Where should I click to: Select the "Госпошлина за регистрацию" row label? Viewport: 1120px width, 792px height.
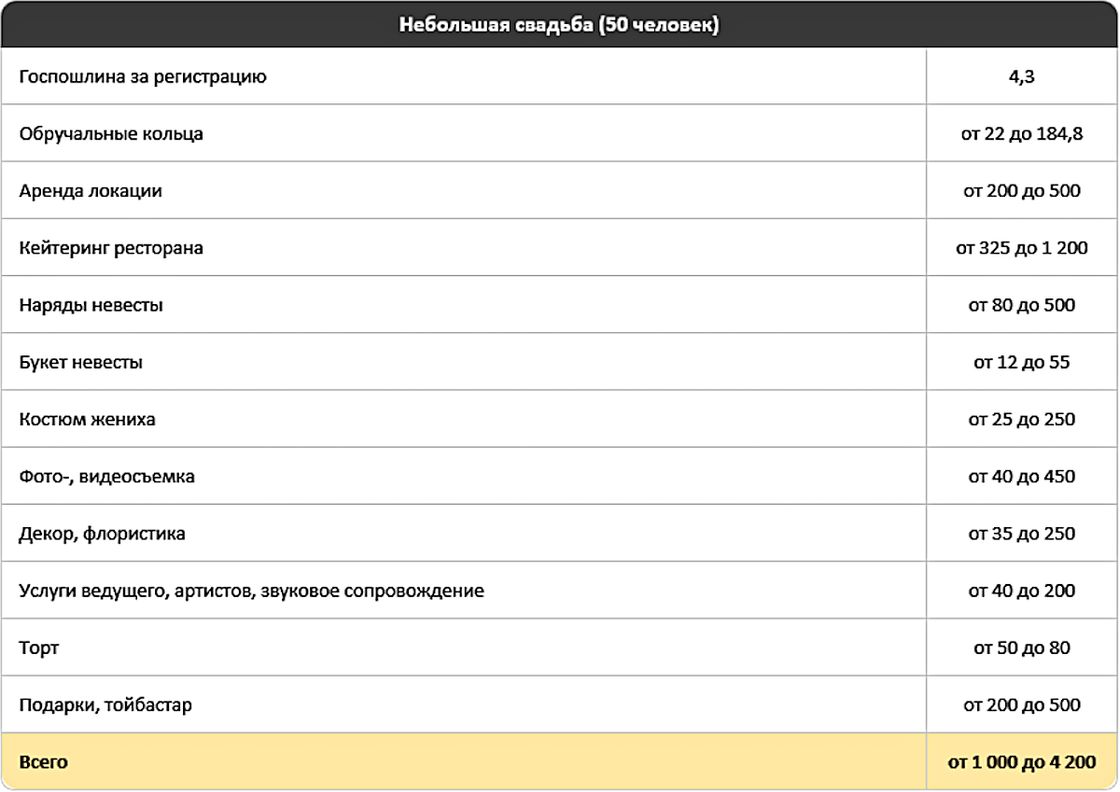[143, 76]
